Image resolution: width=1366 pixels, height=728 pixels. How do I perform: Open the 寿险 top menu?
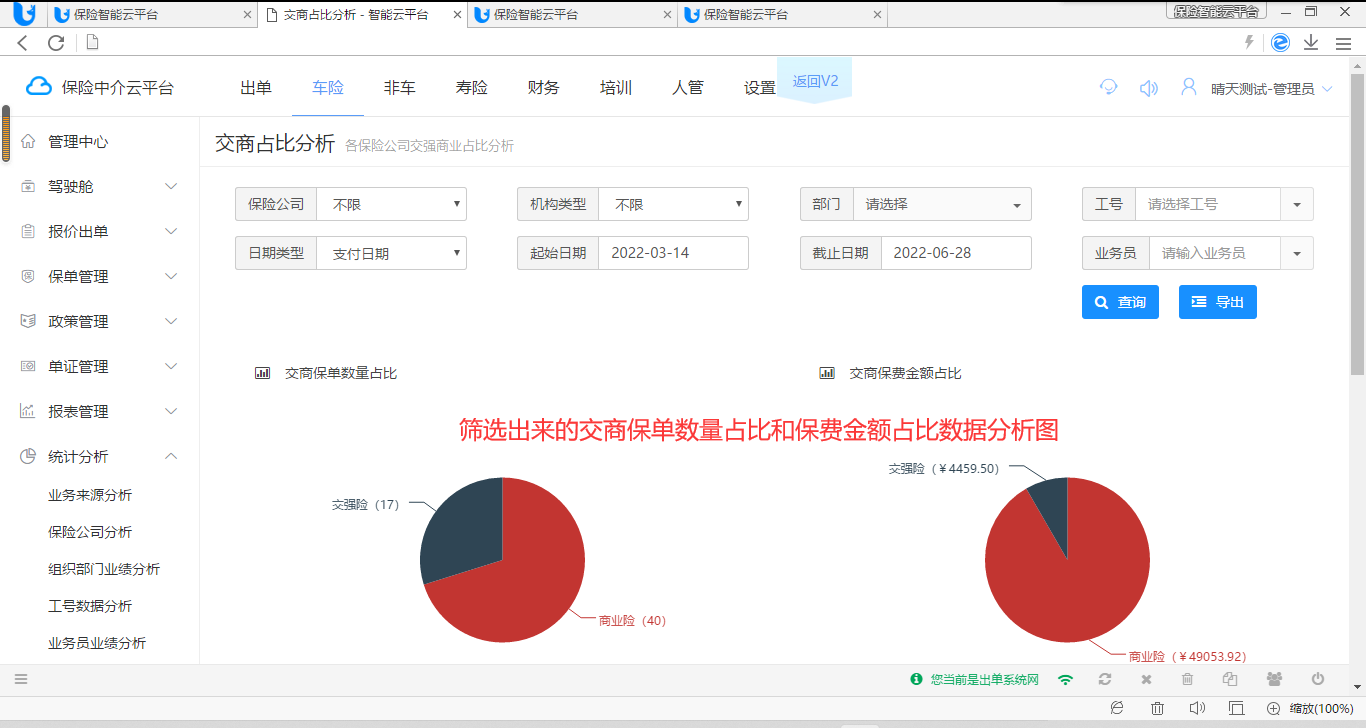pos(472,88)
